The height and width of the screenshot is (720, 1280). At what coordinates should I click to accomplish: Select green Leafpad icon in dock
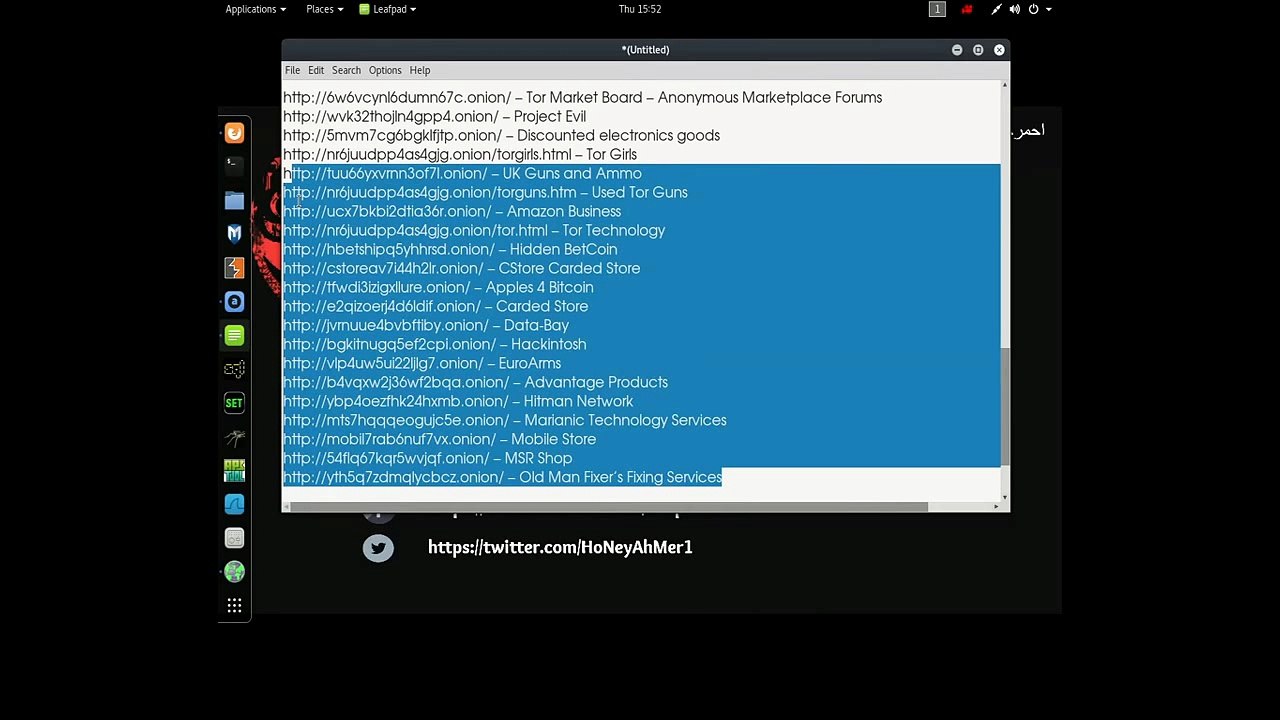pos(234,335)
